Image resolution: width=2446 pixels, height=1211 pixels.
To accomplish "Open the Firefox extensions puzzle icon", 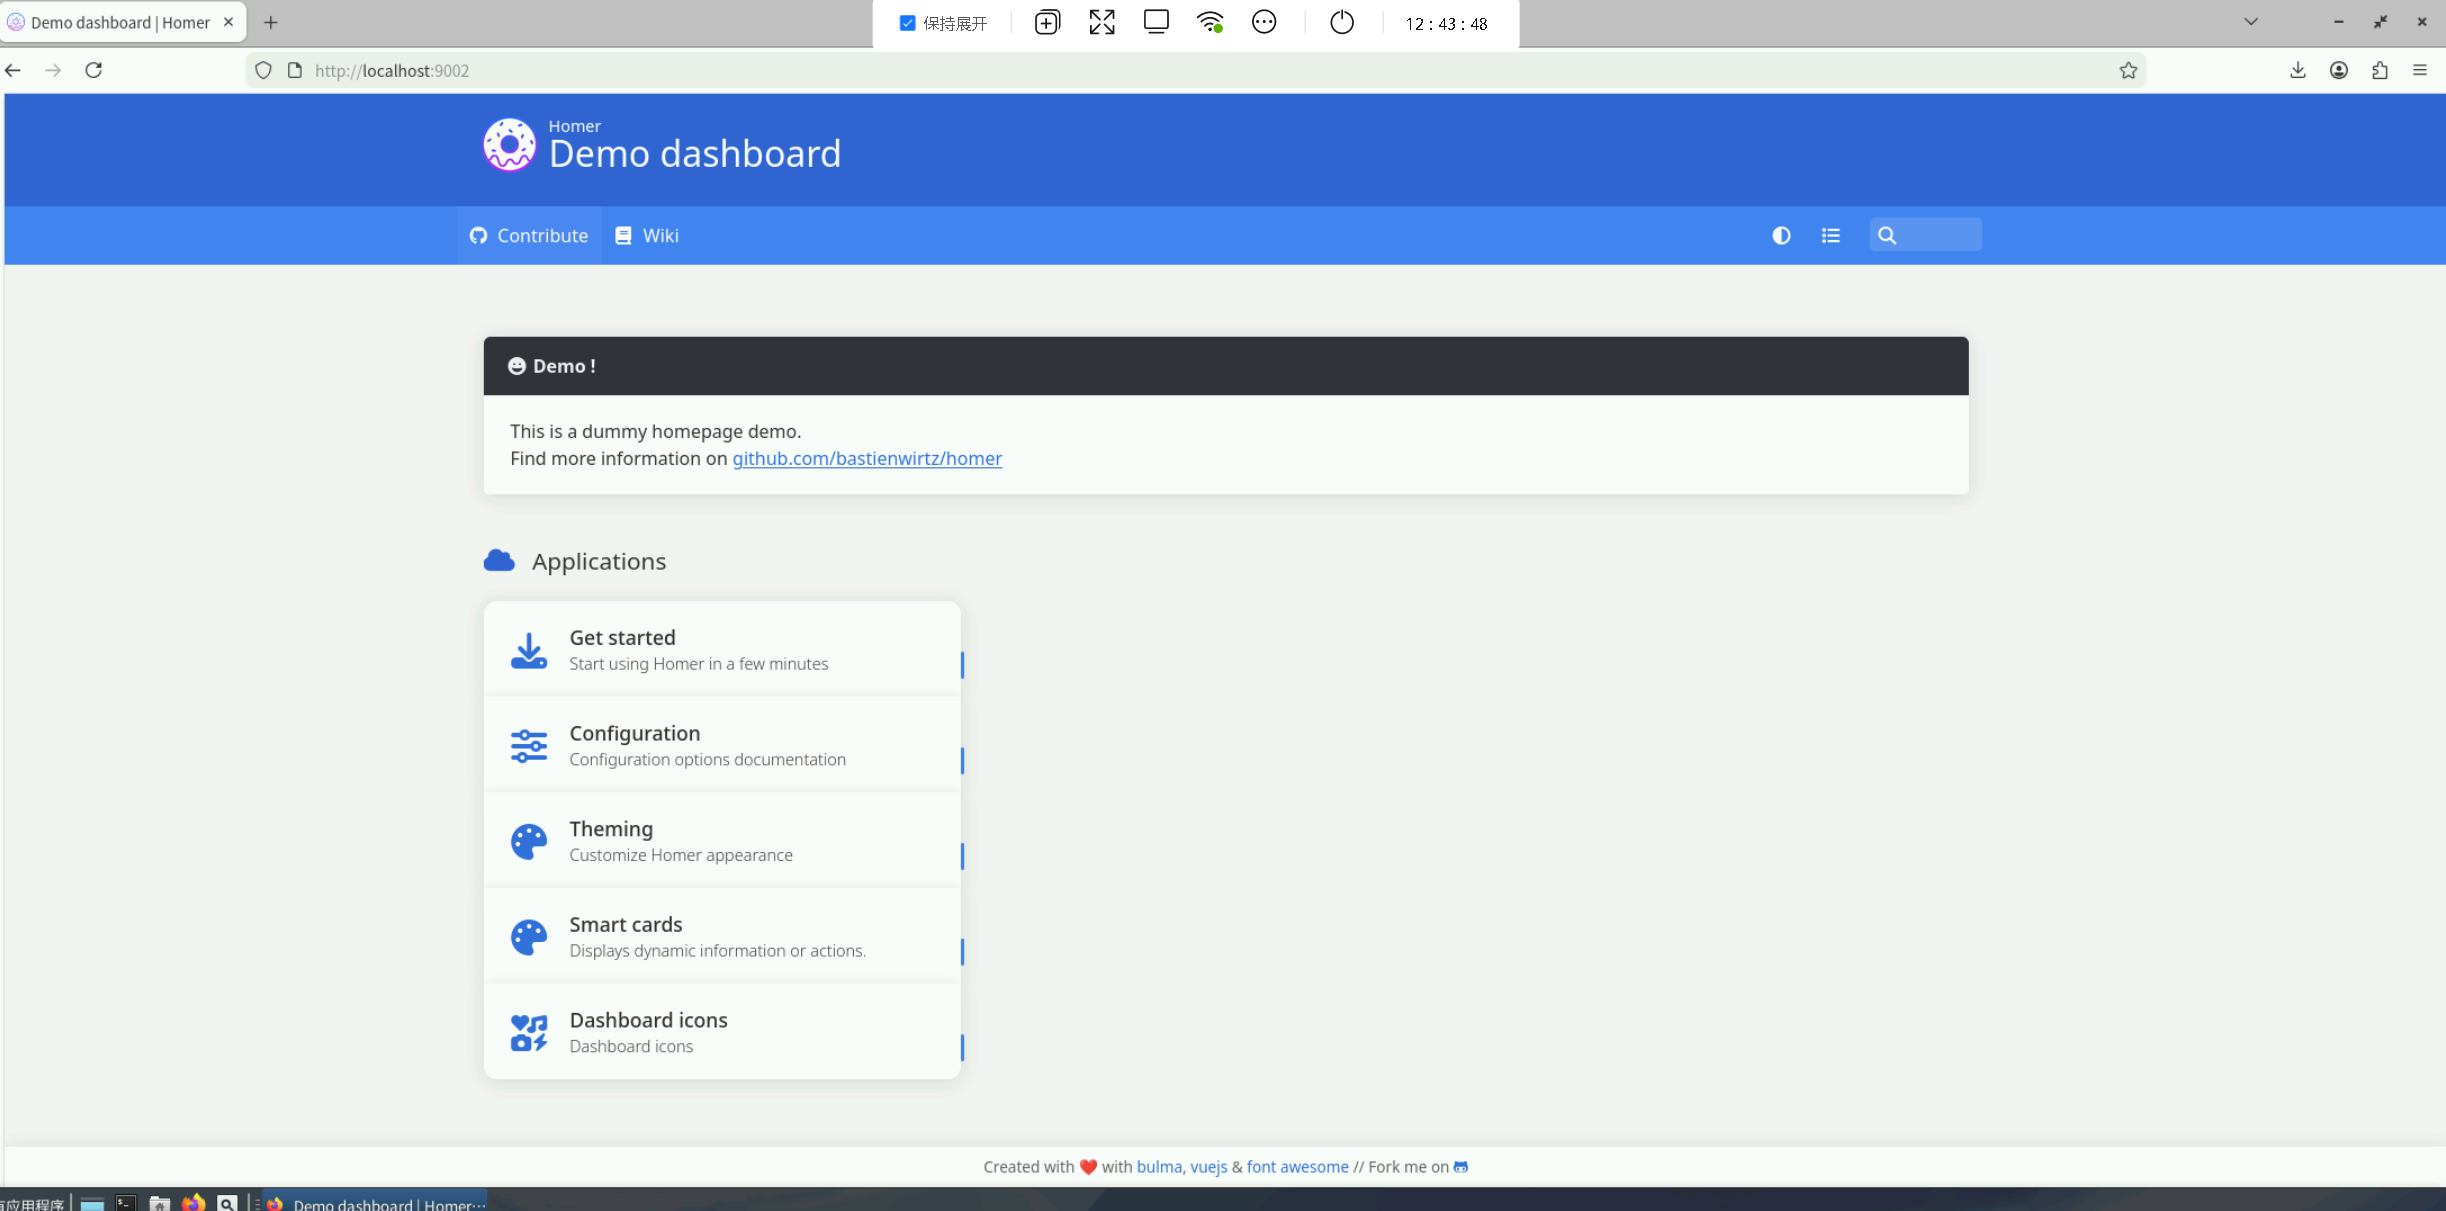I will coord(2380,70).
